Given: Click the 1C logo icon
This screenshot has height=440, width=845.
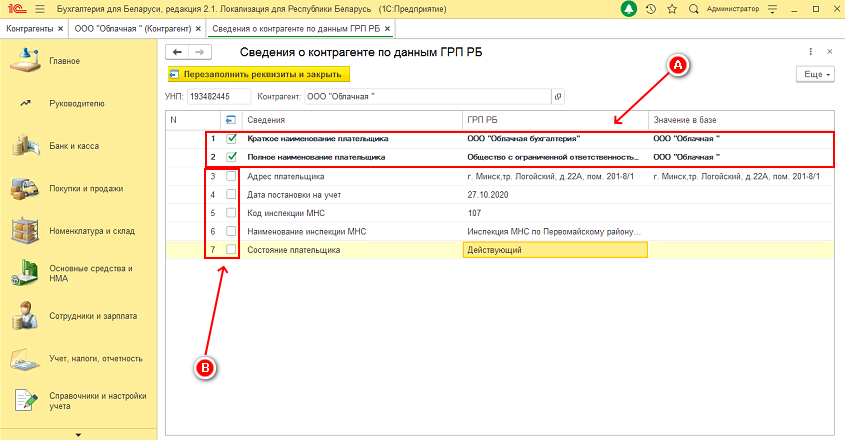Looking at the screenshot, I should [x=17, y=9].
